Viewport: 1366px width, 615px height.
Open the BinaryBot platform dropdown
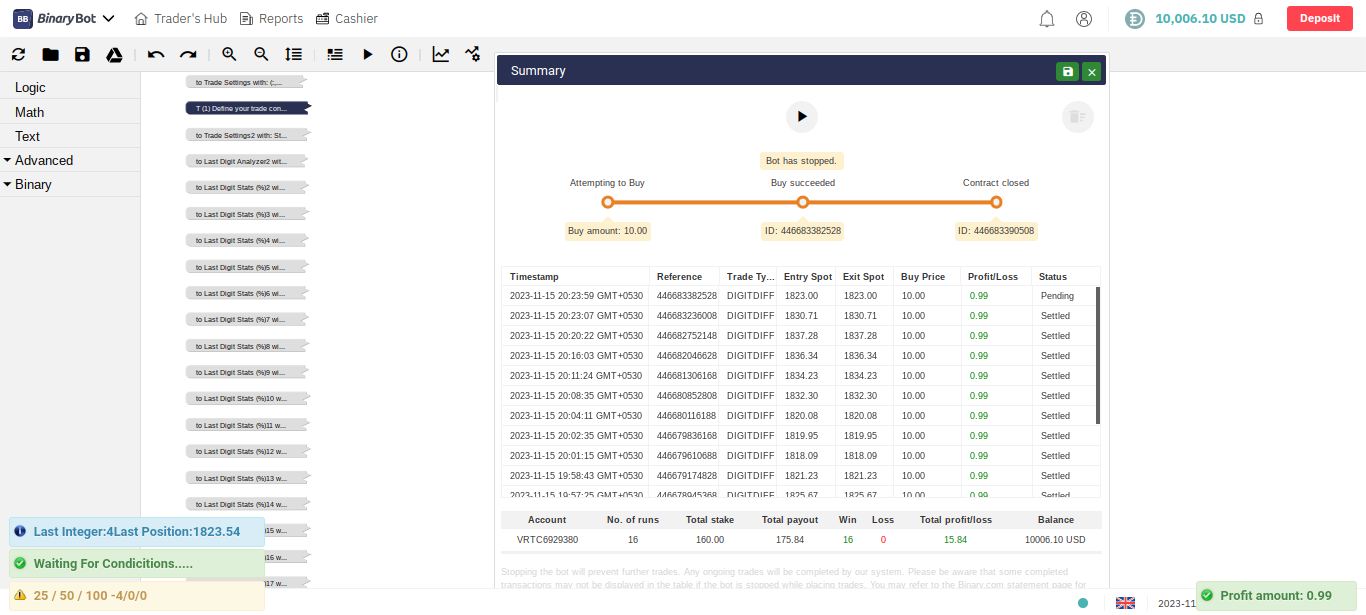coord(64,19)
